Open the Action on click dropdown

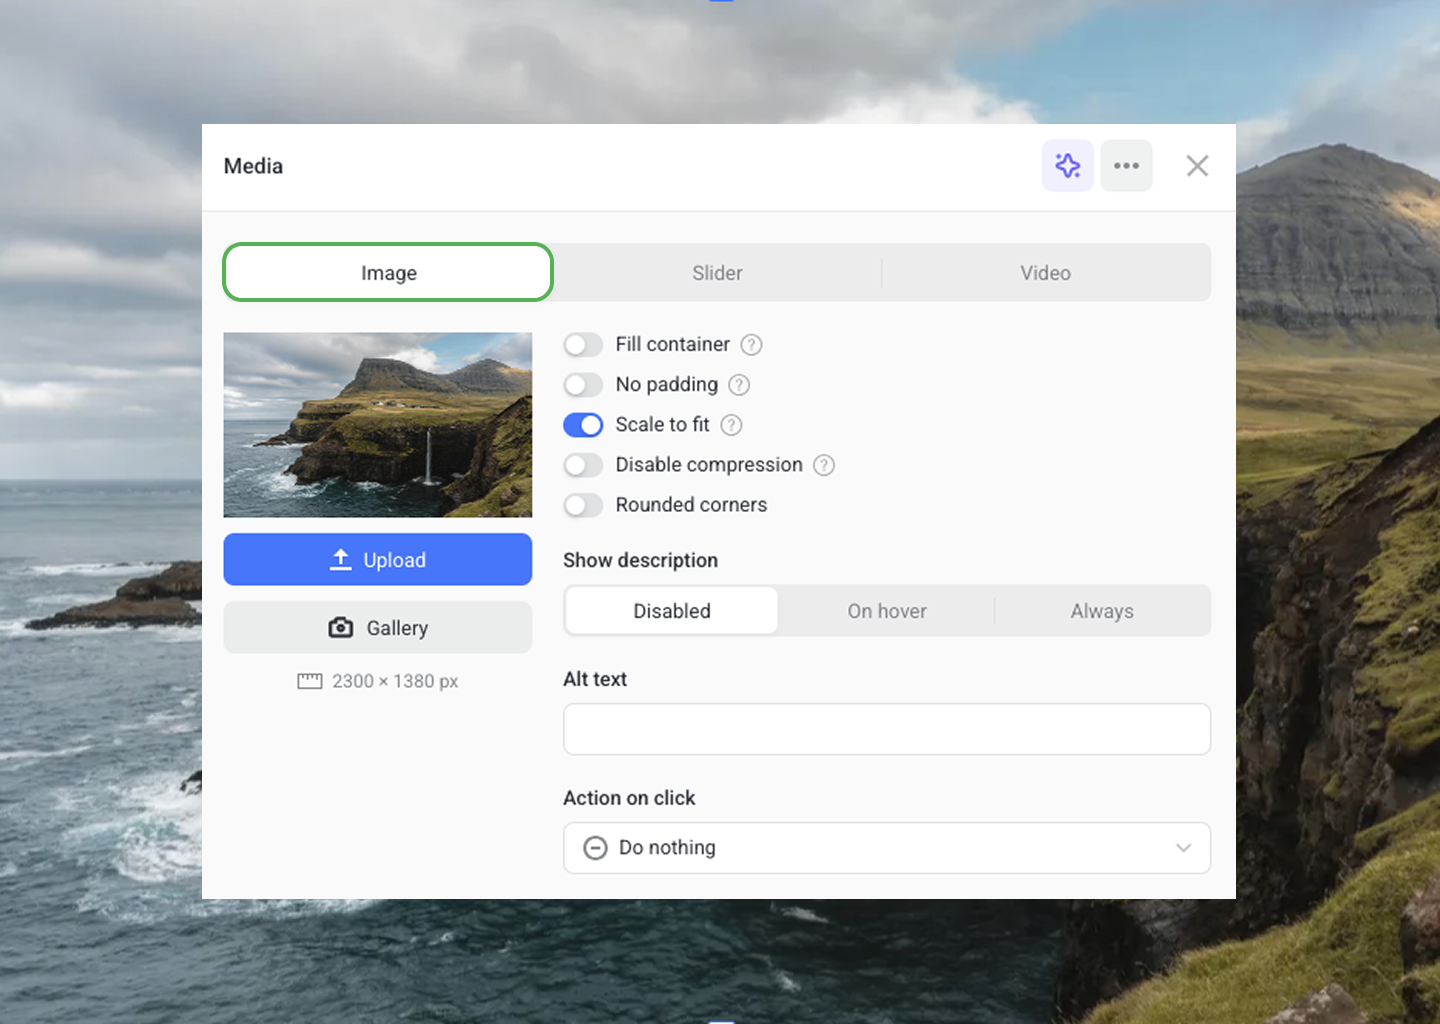pyautogui.click(x=886, y=848)
